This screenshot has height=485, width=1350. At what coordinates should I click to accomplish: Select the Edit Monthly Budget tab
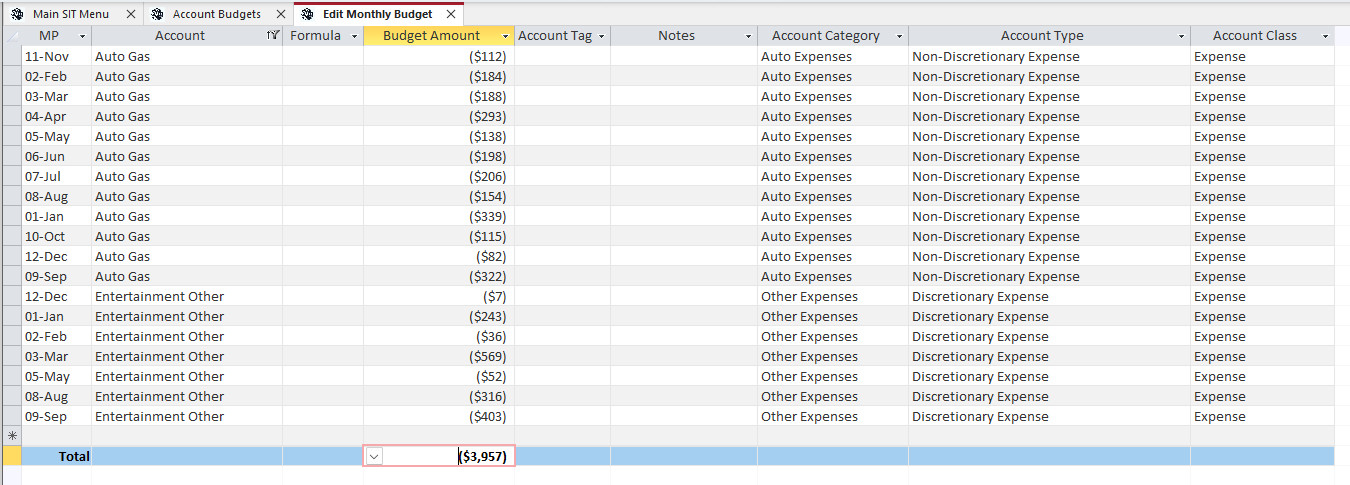(378, 14)
